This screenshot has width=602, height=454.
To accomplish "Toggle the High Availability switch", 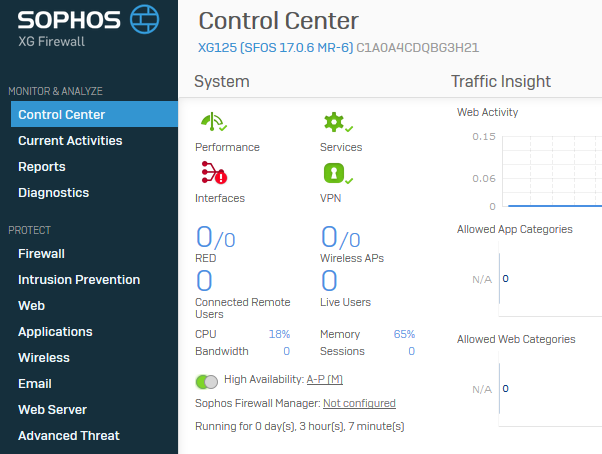I will (x=207, y=381).
